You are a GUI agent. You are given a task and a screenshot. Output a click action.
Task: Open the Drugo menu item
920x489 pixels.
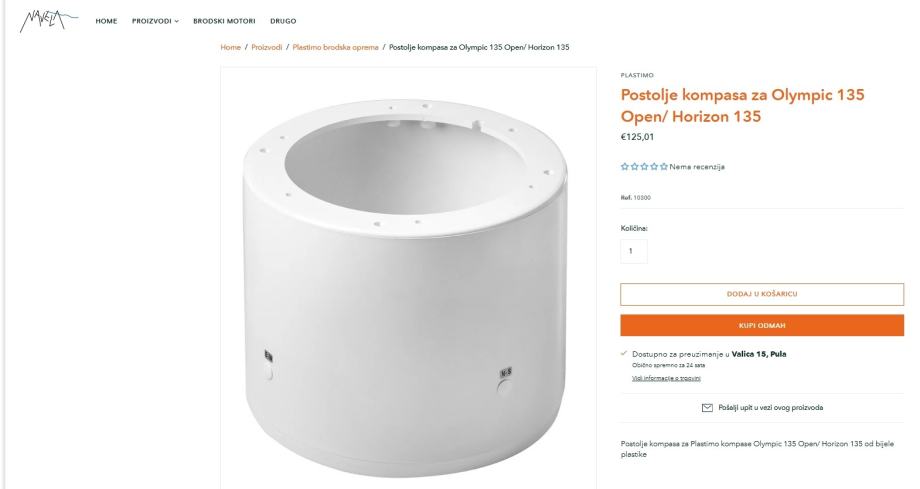283,21
